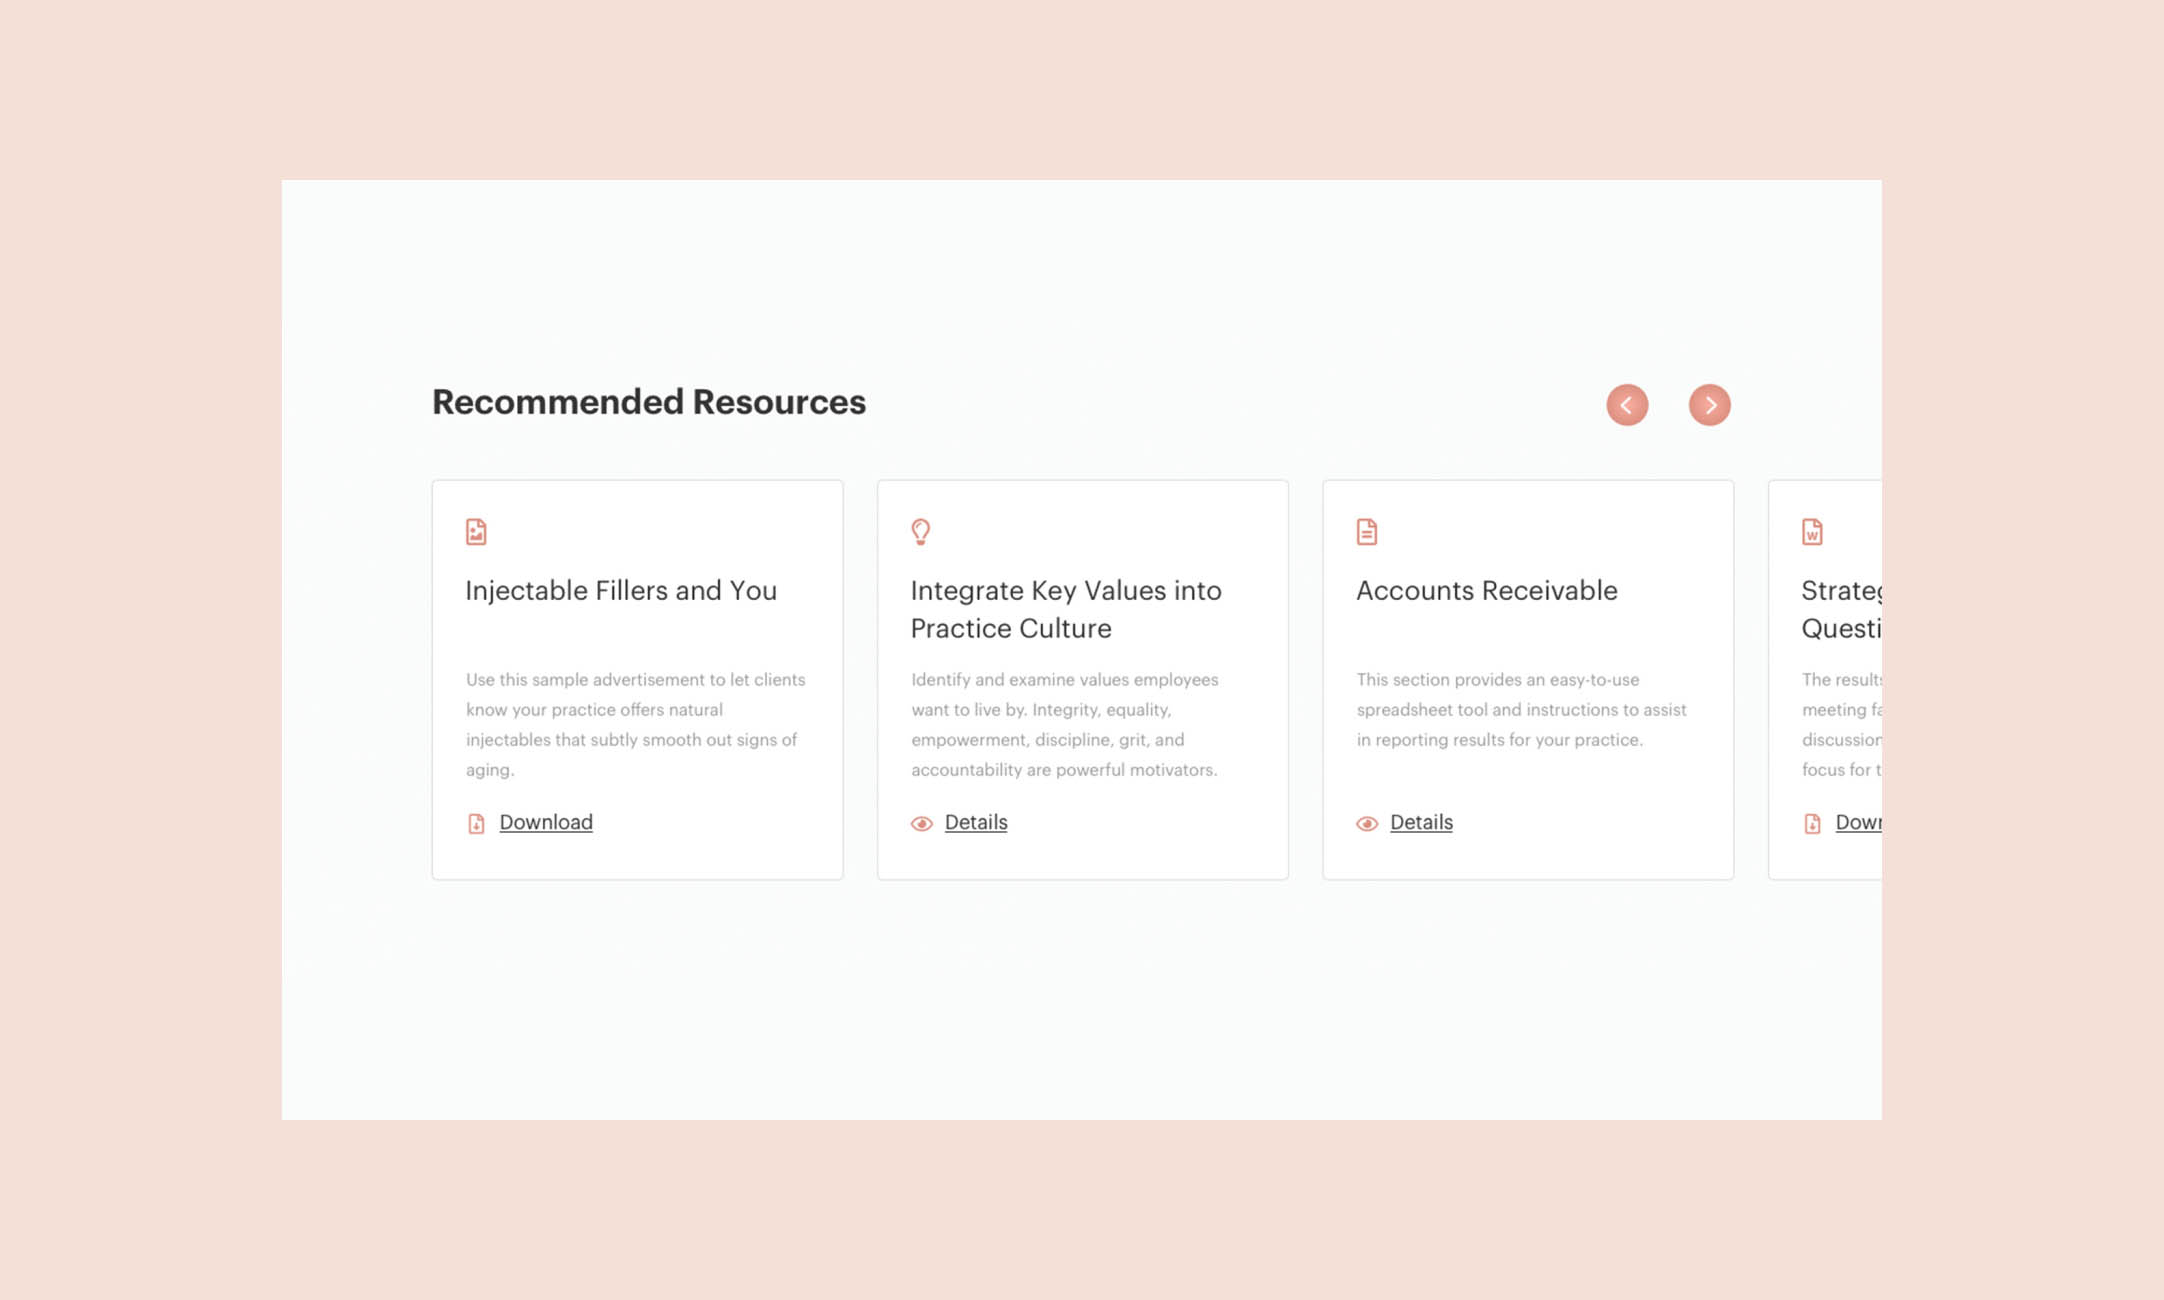Go to previous resources with left arrow button
This screenshot has width=2164, height=1300.
click(x=1627, y=405)
